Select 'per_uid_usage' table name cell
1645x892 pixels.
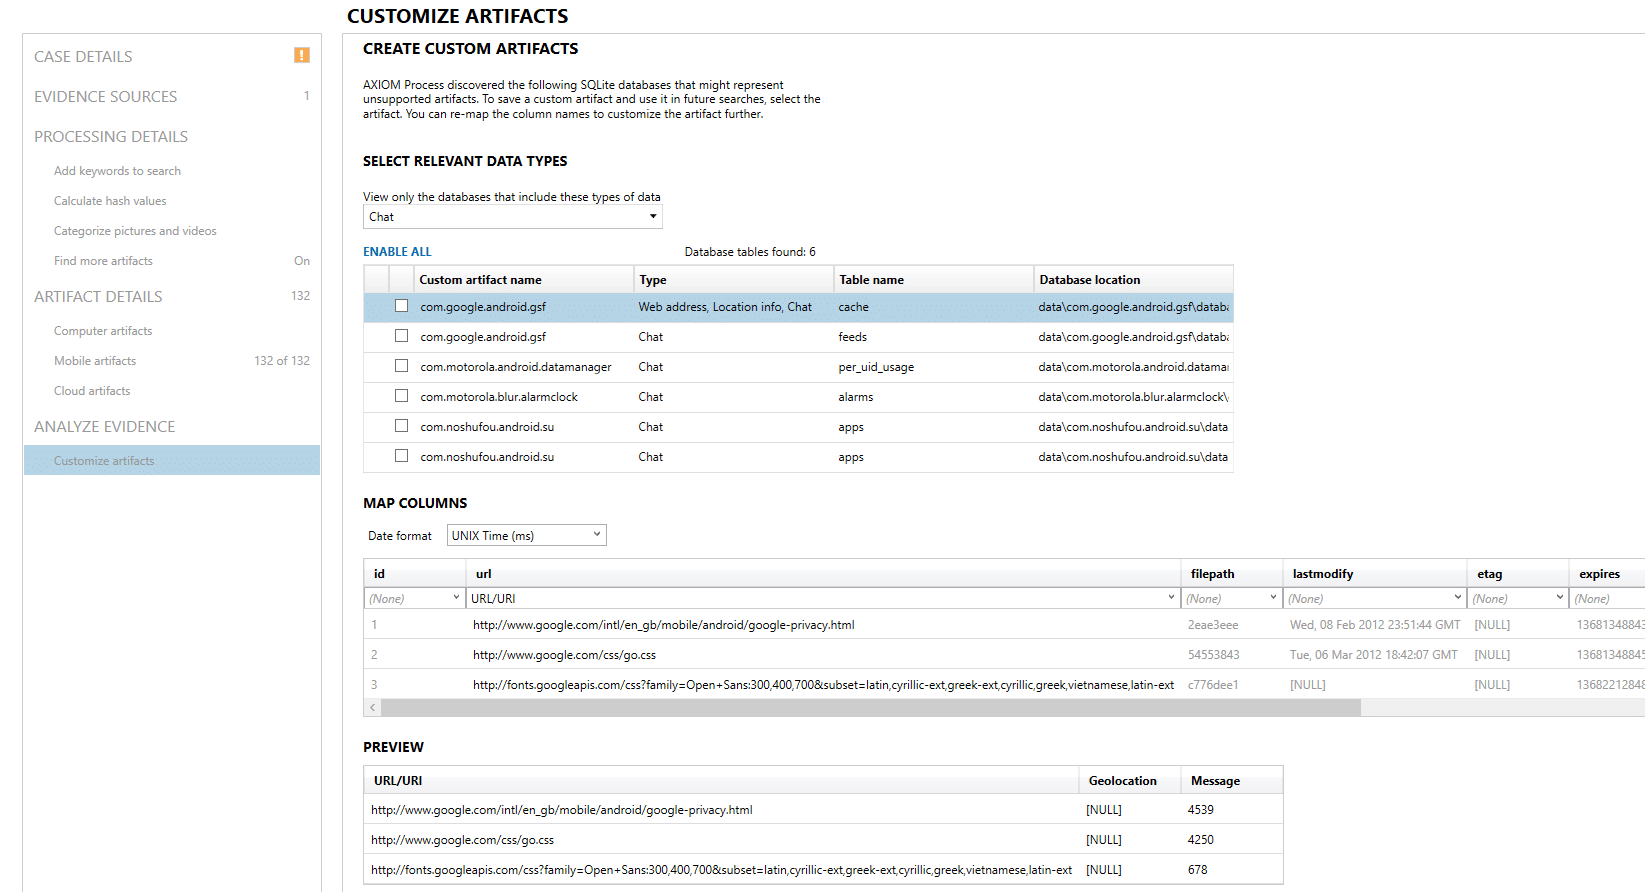(x=876, y=367)
